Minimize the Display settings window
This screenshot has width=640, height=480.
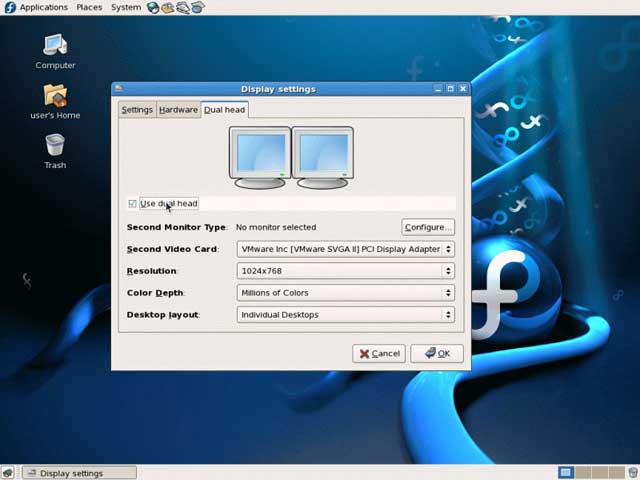[438, 89]
